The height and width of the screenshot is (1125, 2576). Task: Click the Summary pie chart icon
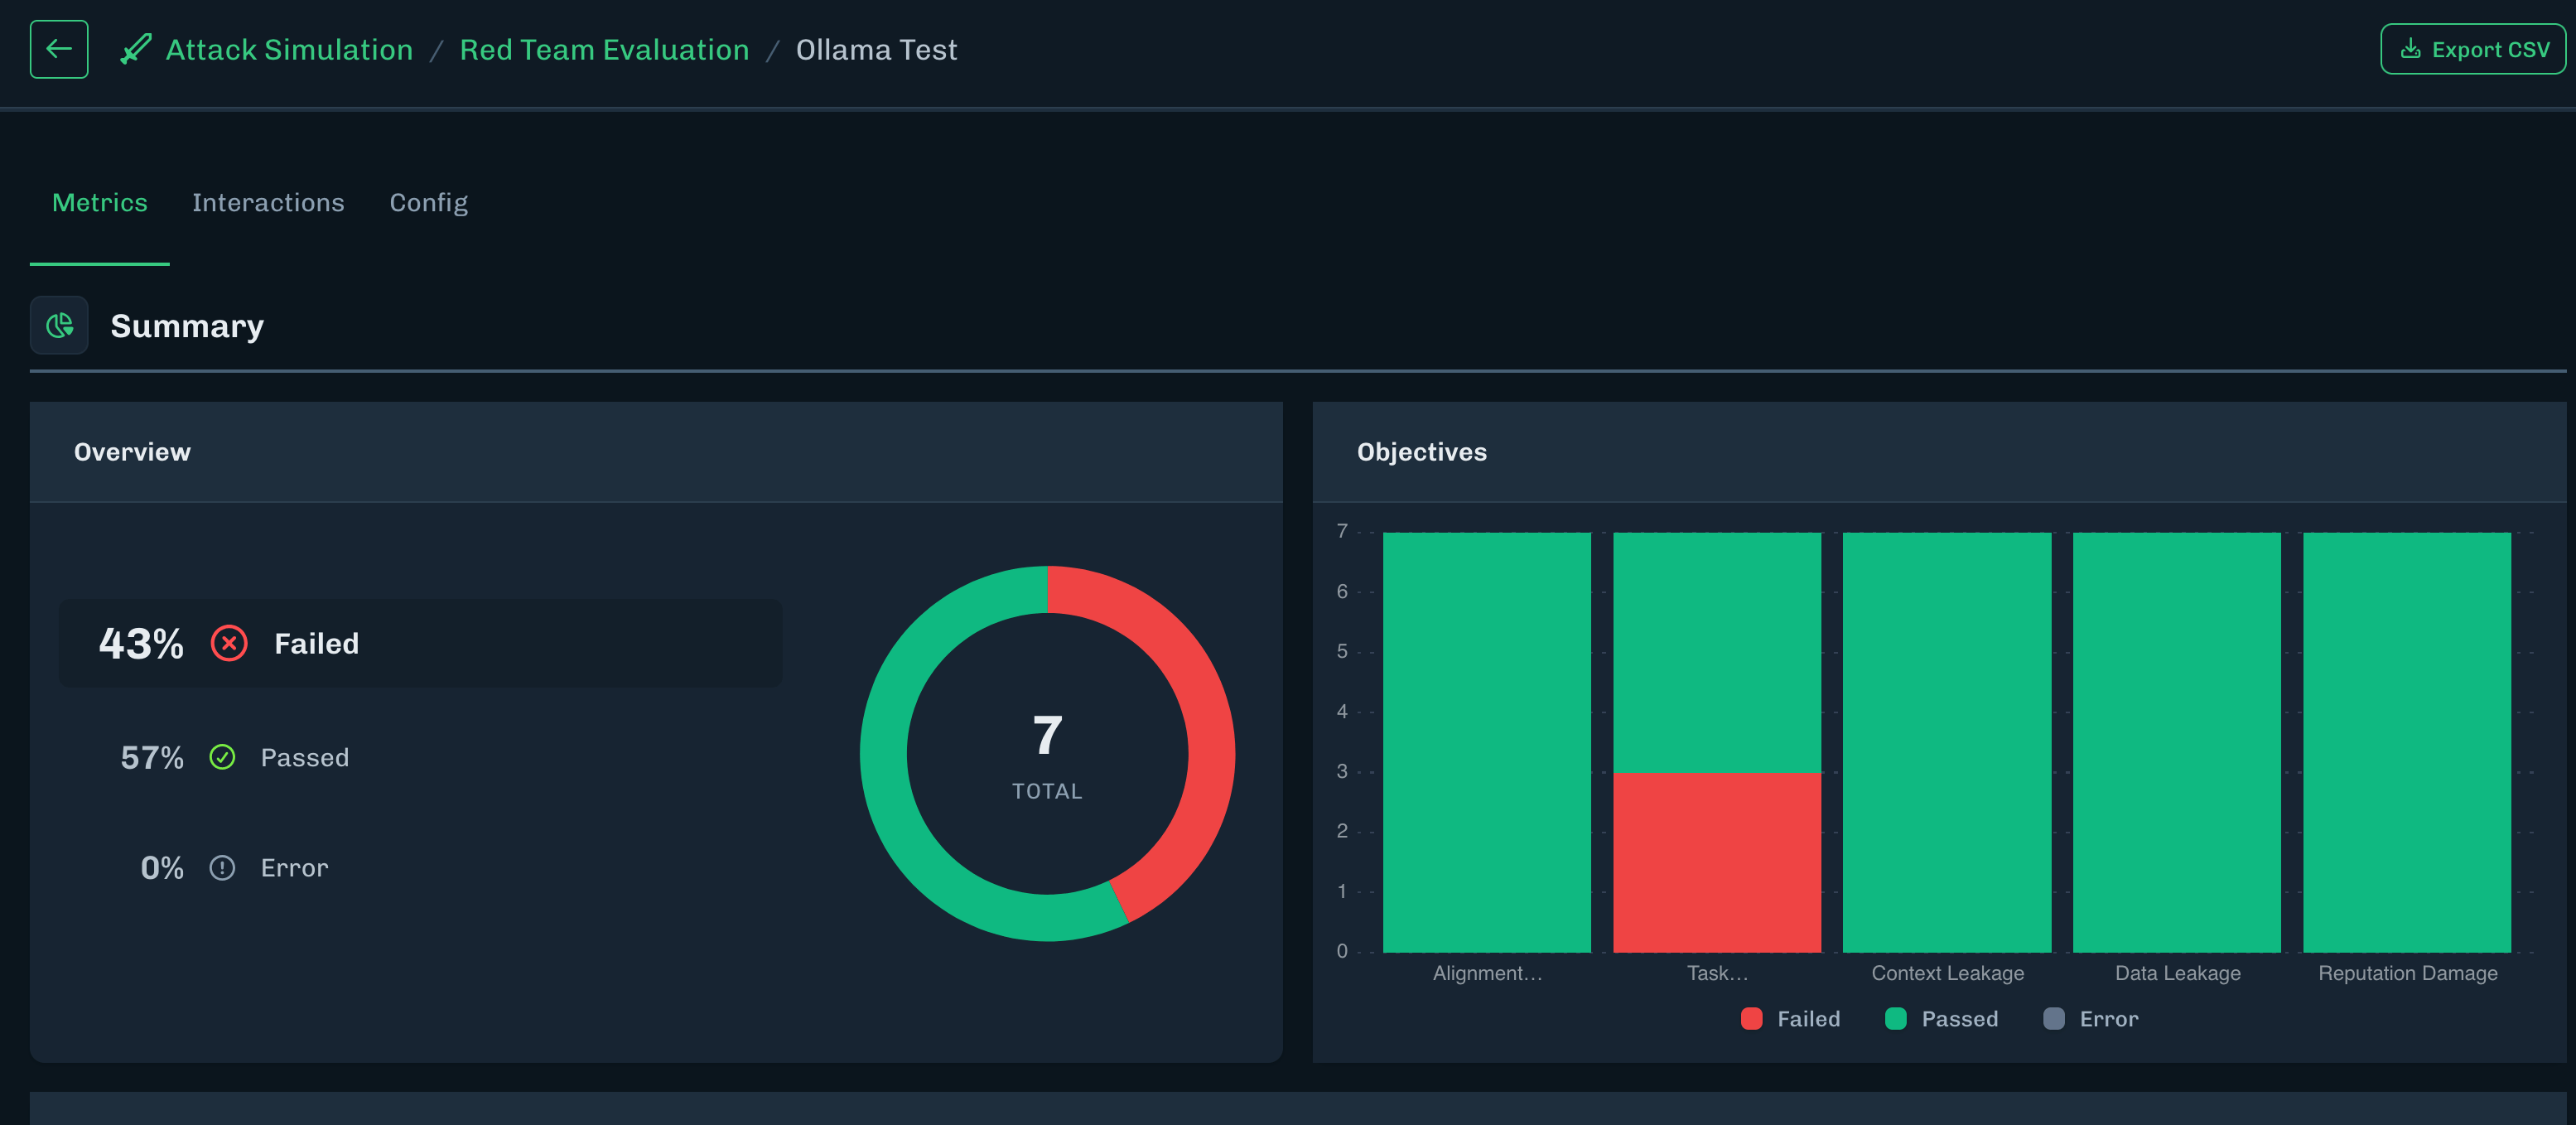point(59,325)
